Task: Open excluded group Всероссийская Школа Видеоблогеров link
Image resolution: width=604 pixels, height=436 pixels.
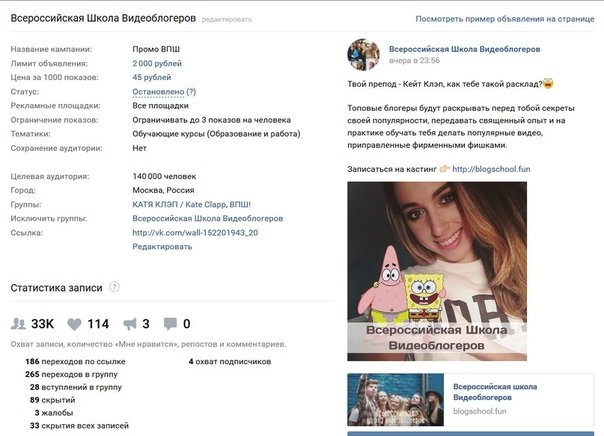Action: click(x=208, y=218)
